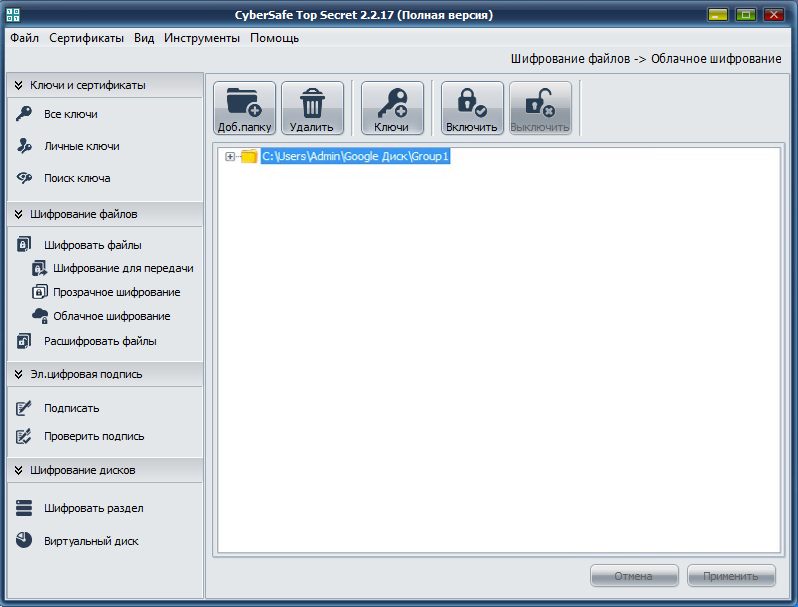This screenshot has height=607, width=798.
Task: Collapse the Шифрование дисков section
Action: point(19,470)
